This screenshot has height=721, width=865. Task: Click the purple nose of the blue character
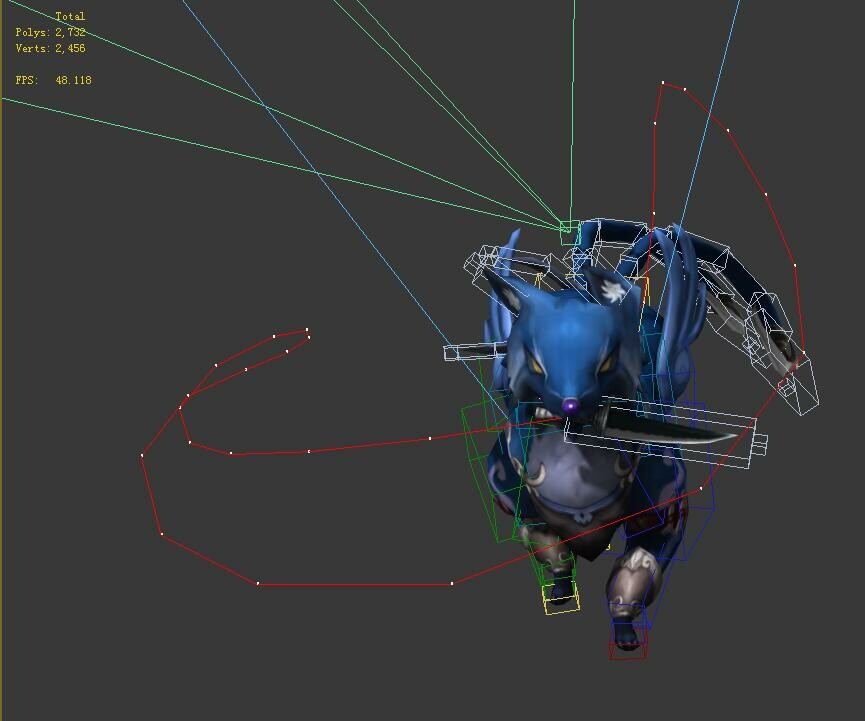[x=570, y=407]
